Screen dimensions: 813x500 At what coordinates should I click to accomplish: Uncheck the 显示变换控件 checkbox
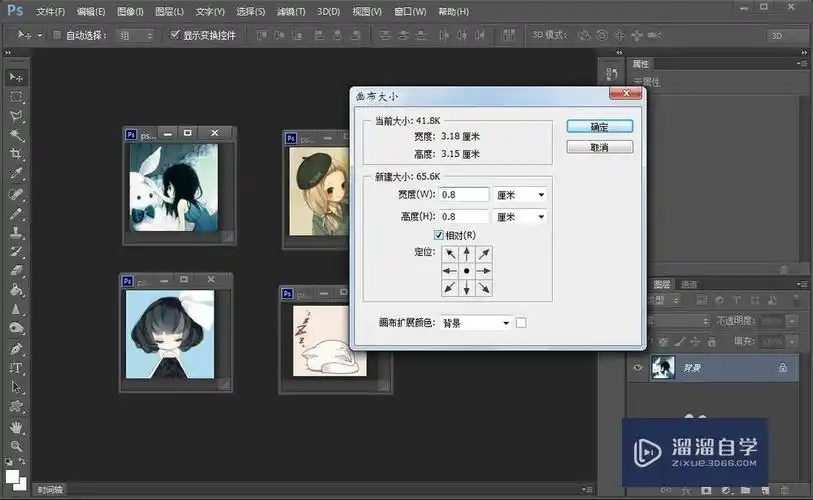click(x=175, y=35)
